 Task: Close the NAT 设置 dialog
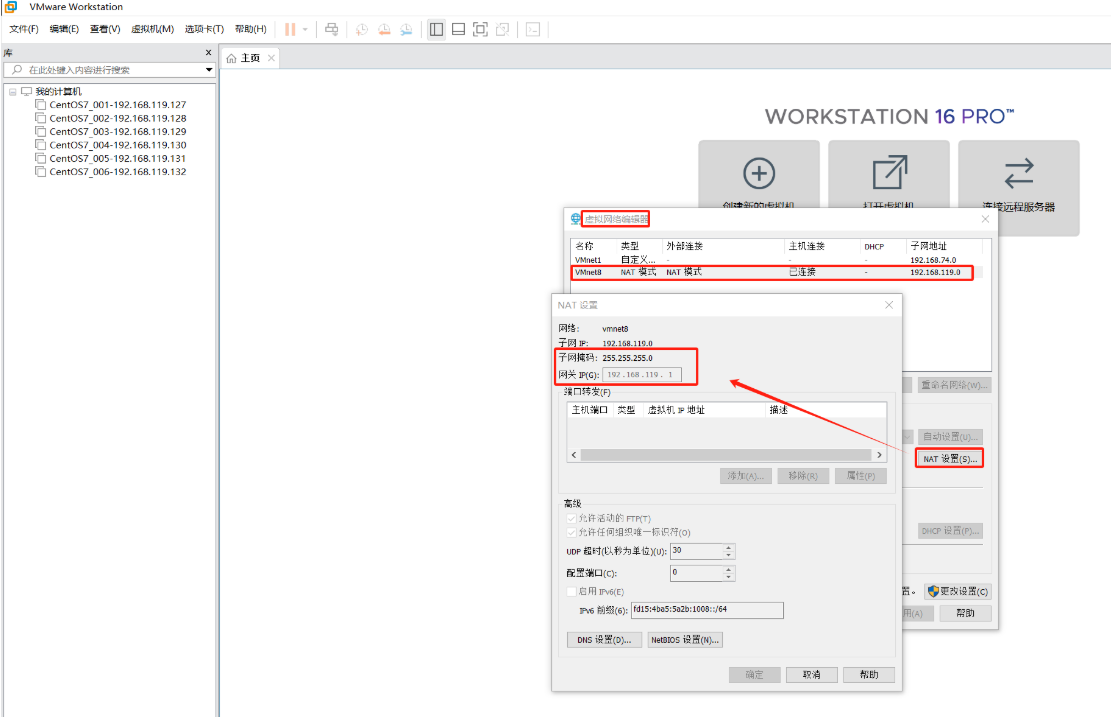[x=889, y=305]
